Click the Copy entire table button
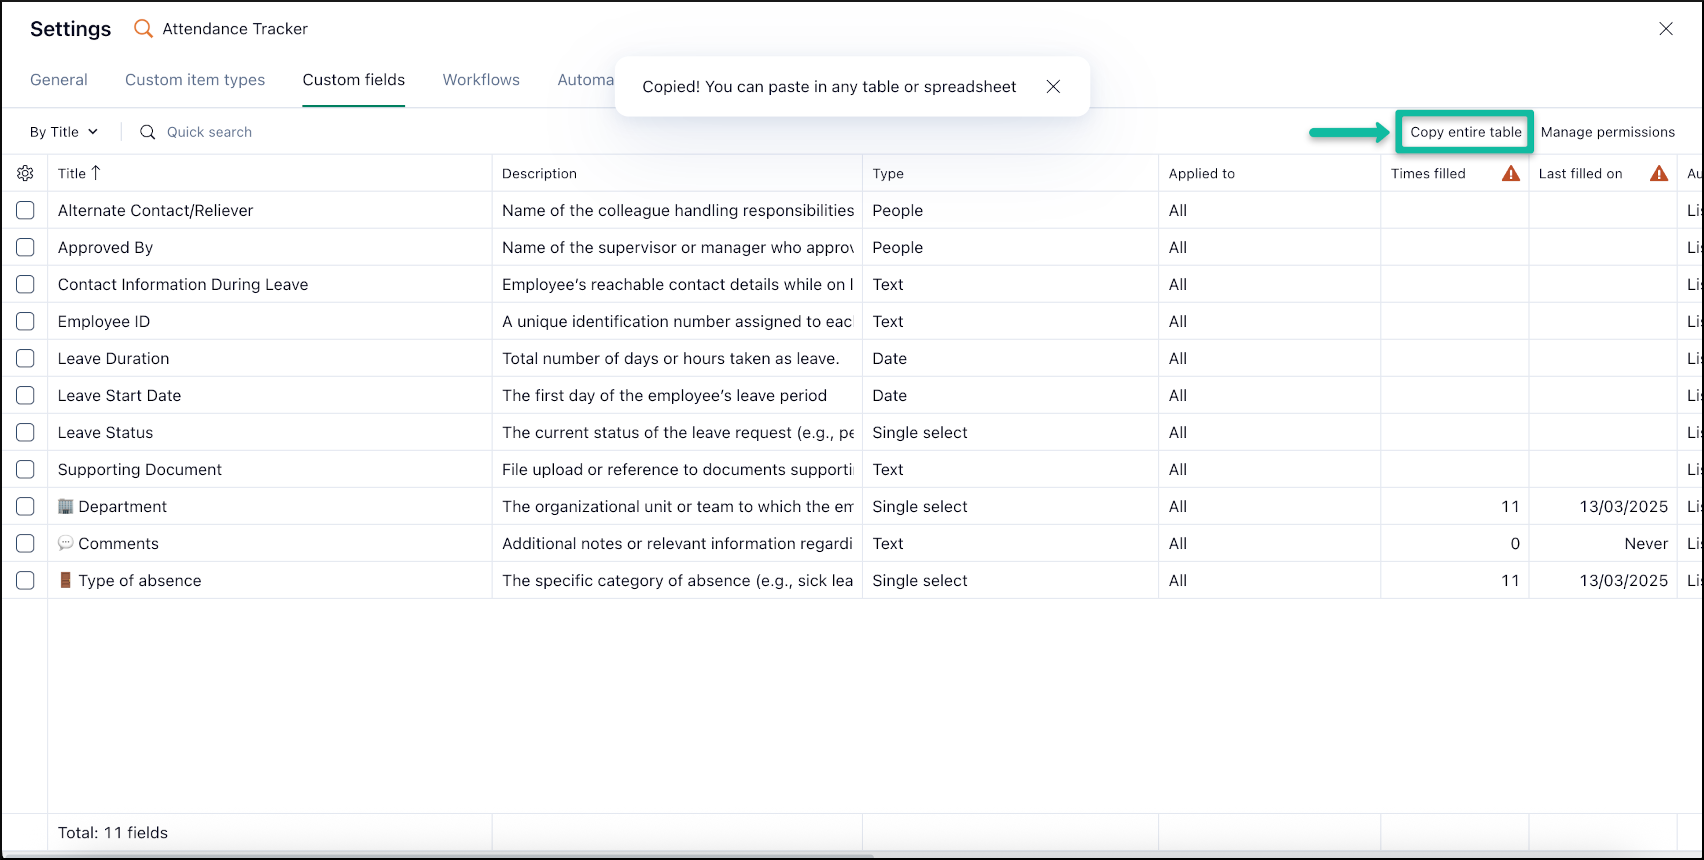 pyautogui.click(x=1465, y=132)
